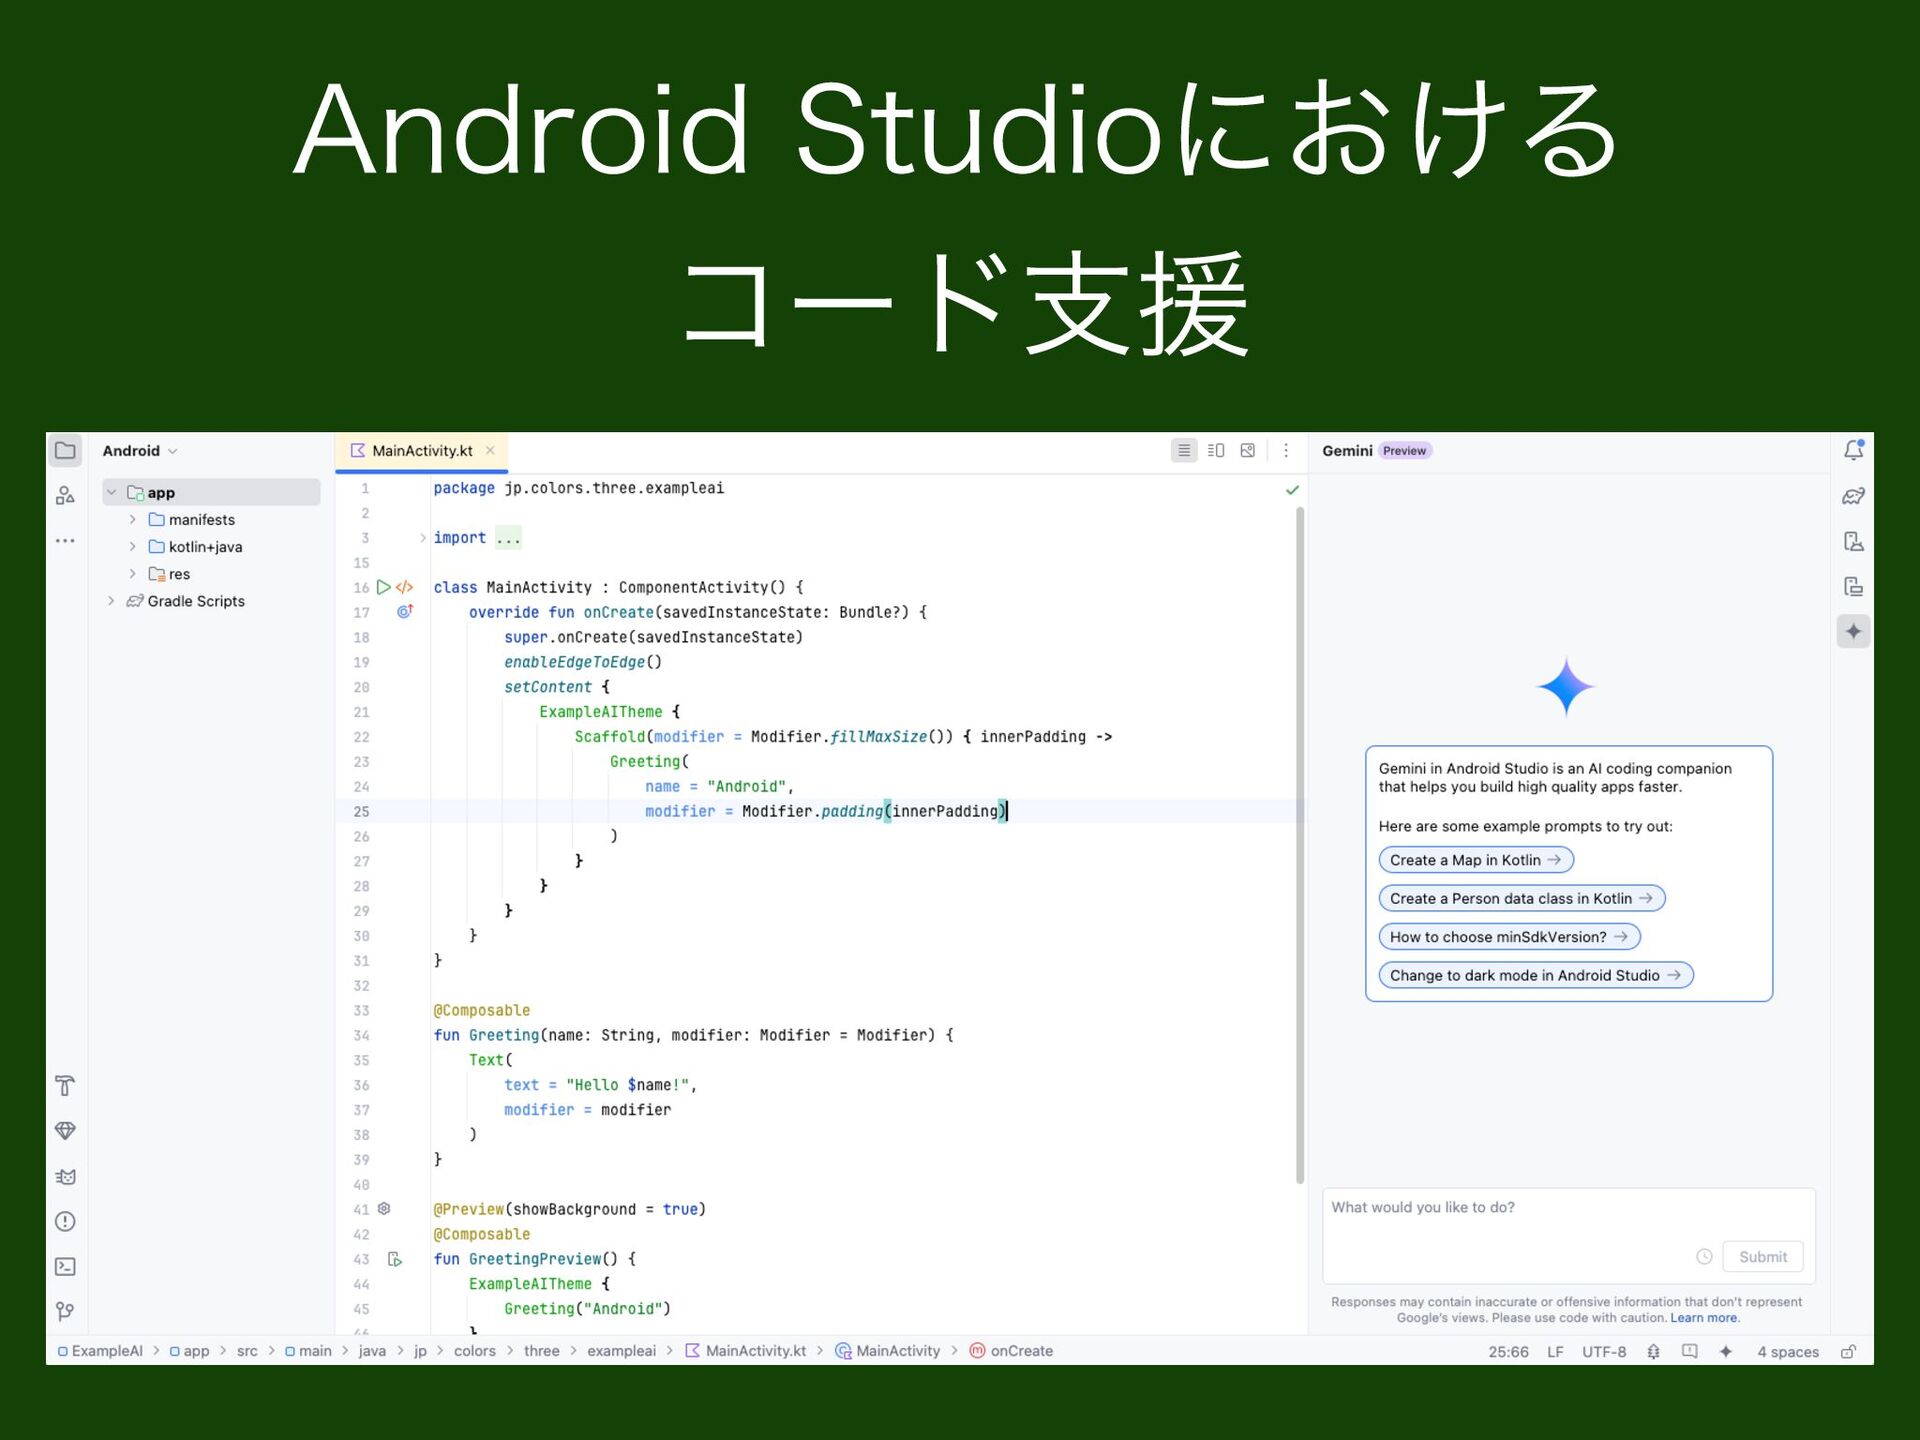1920x1440 pixels.
Task: Open editor tab options kebab menu
Action: pos(1286,451)
